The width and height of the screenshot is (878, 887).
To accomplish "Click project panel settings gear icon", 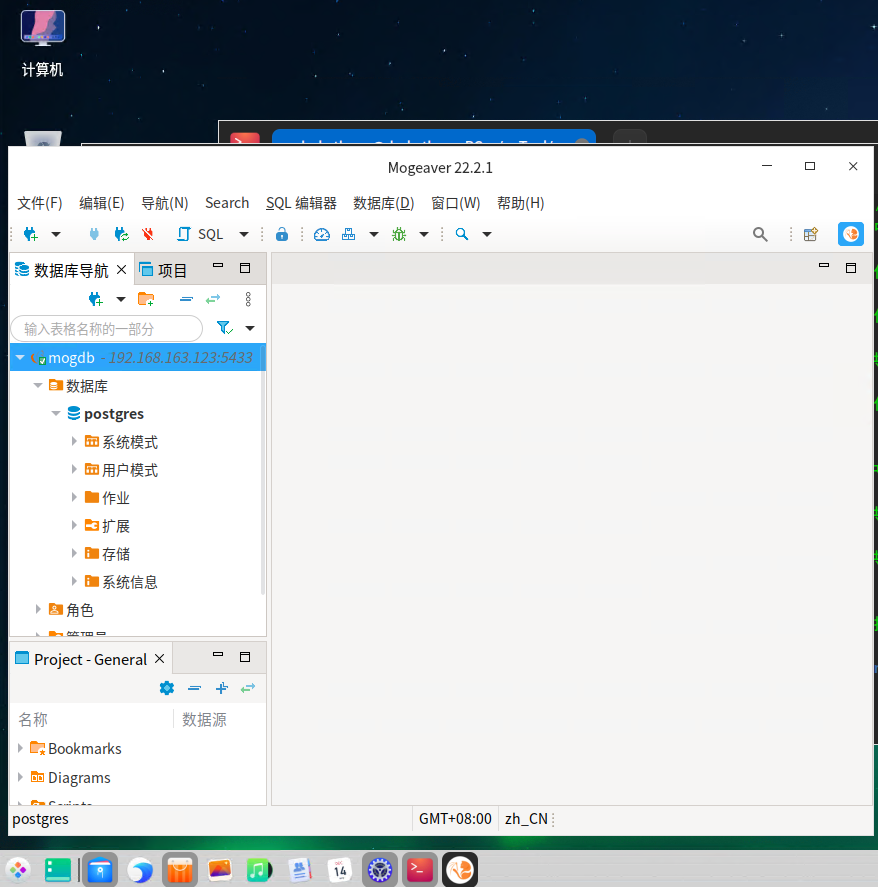I will [167, 688].
